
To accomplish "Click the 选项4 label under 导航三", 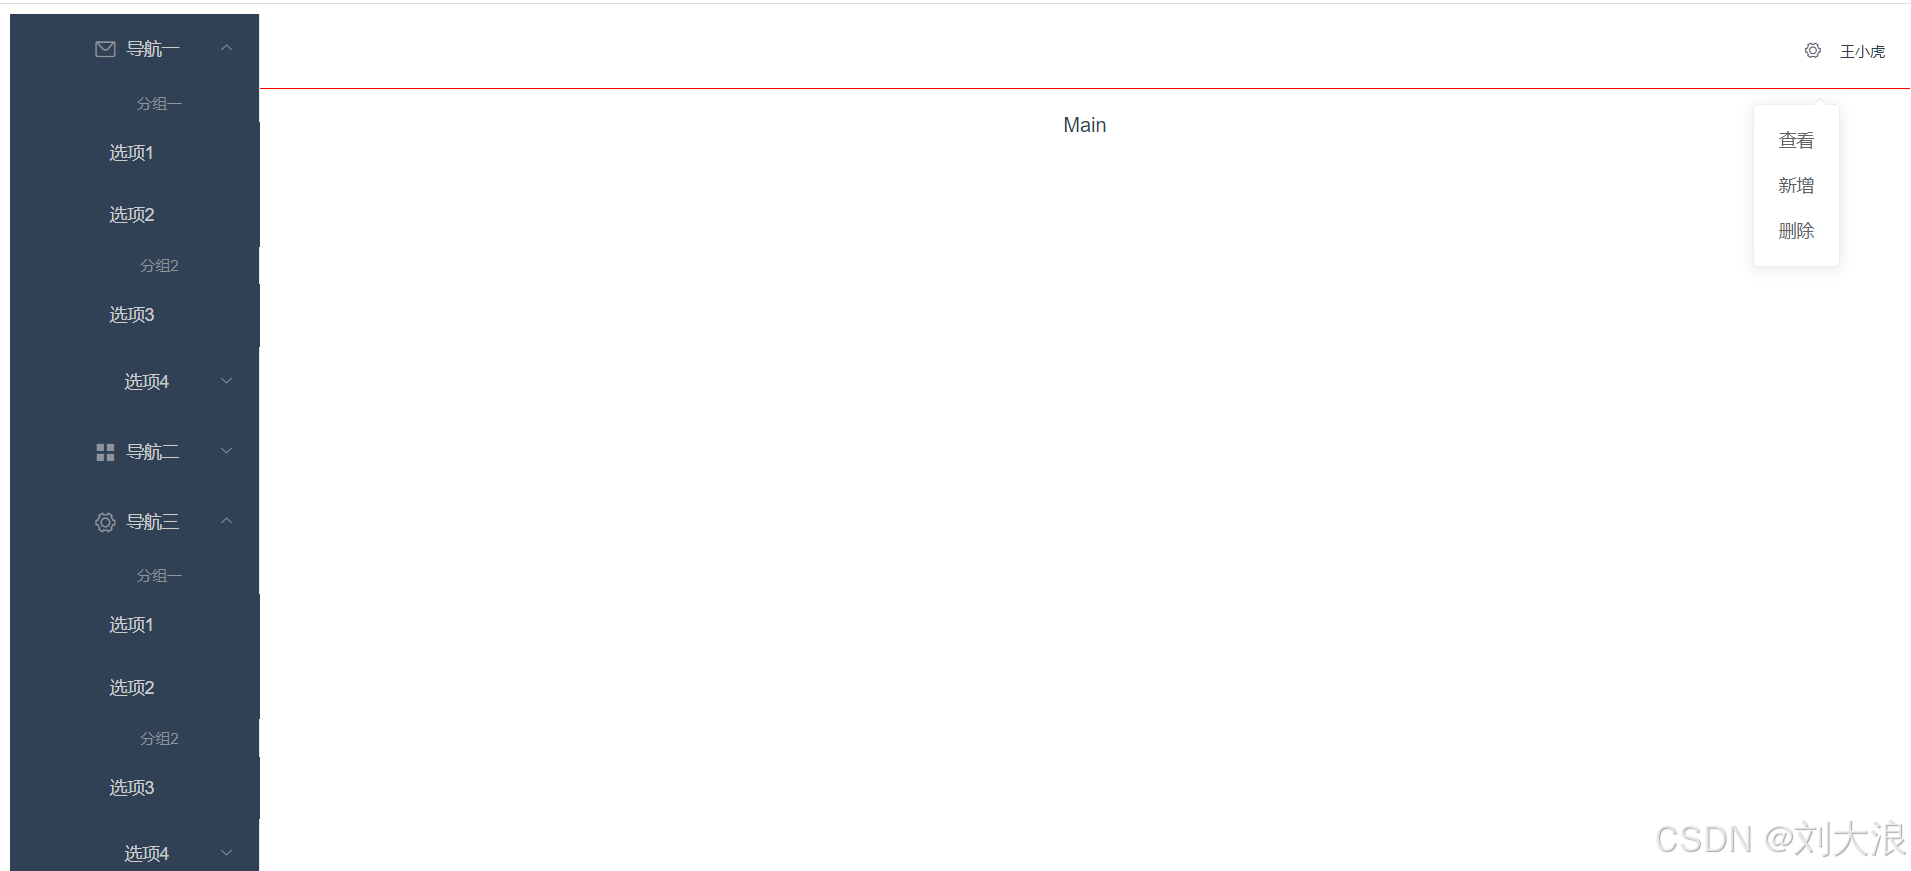I will click(146, 854).
